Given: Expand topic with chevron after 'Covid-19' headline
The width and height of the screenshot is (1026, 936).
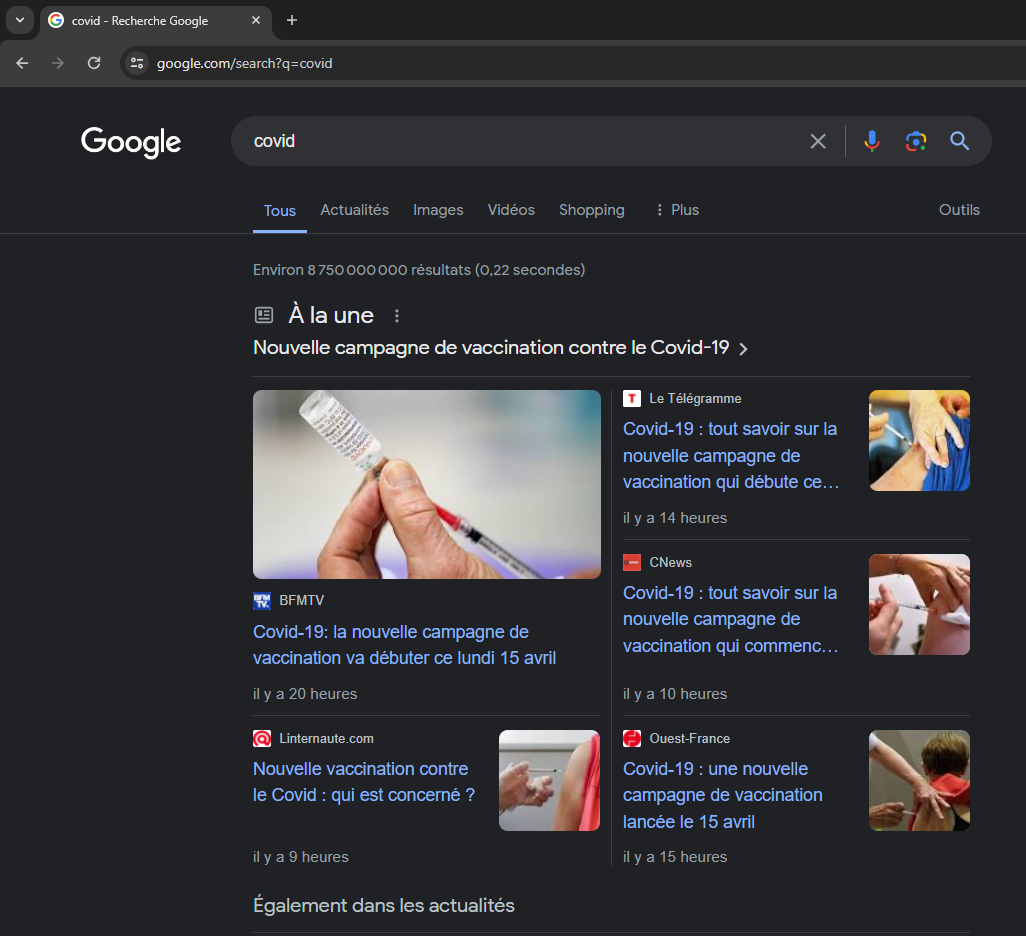Looking at the screenshot, I should point(743,349).
